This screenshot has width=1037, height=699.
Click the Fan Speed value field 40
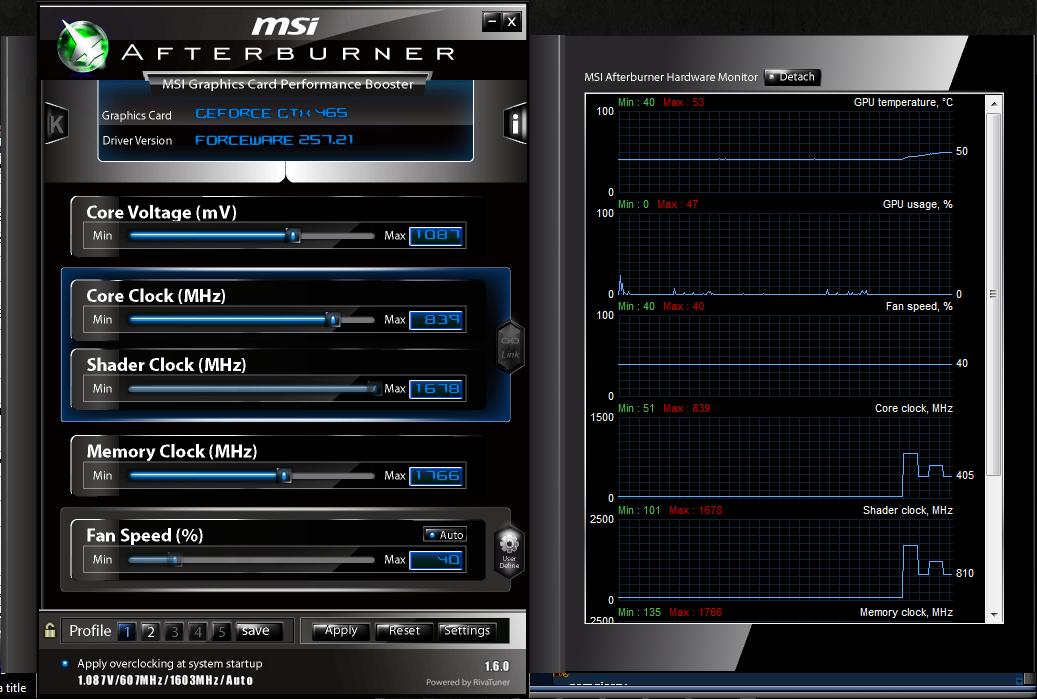click(x=436, y=559)
